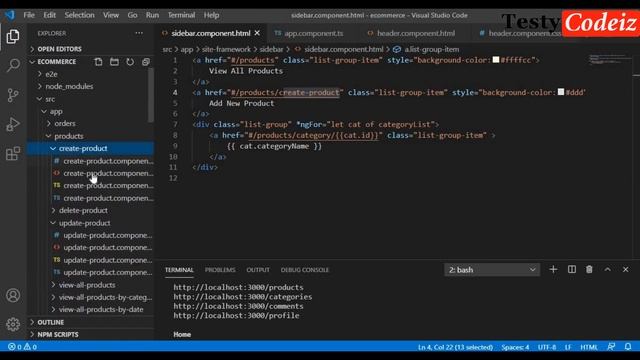Maximize the panel with up chevron
The width and height of the screenshot is (640, 360).
pyautogui.click(x=607, y=269)
